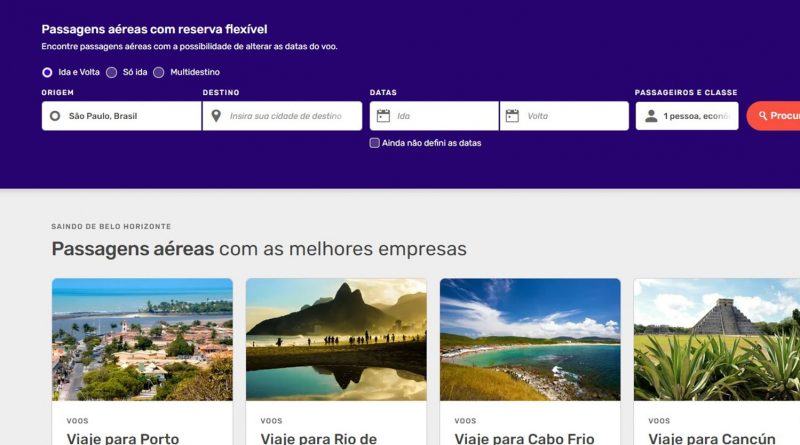
Task: Open the Viaje para Cabo Frio link
Action: (x=524, y=438)
